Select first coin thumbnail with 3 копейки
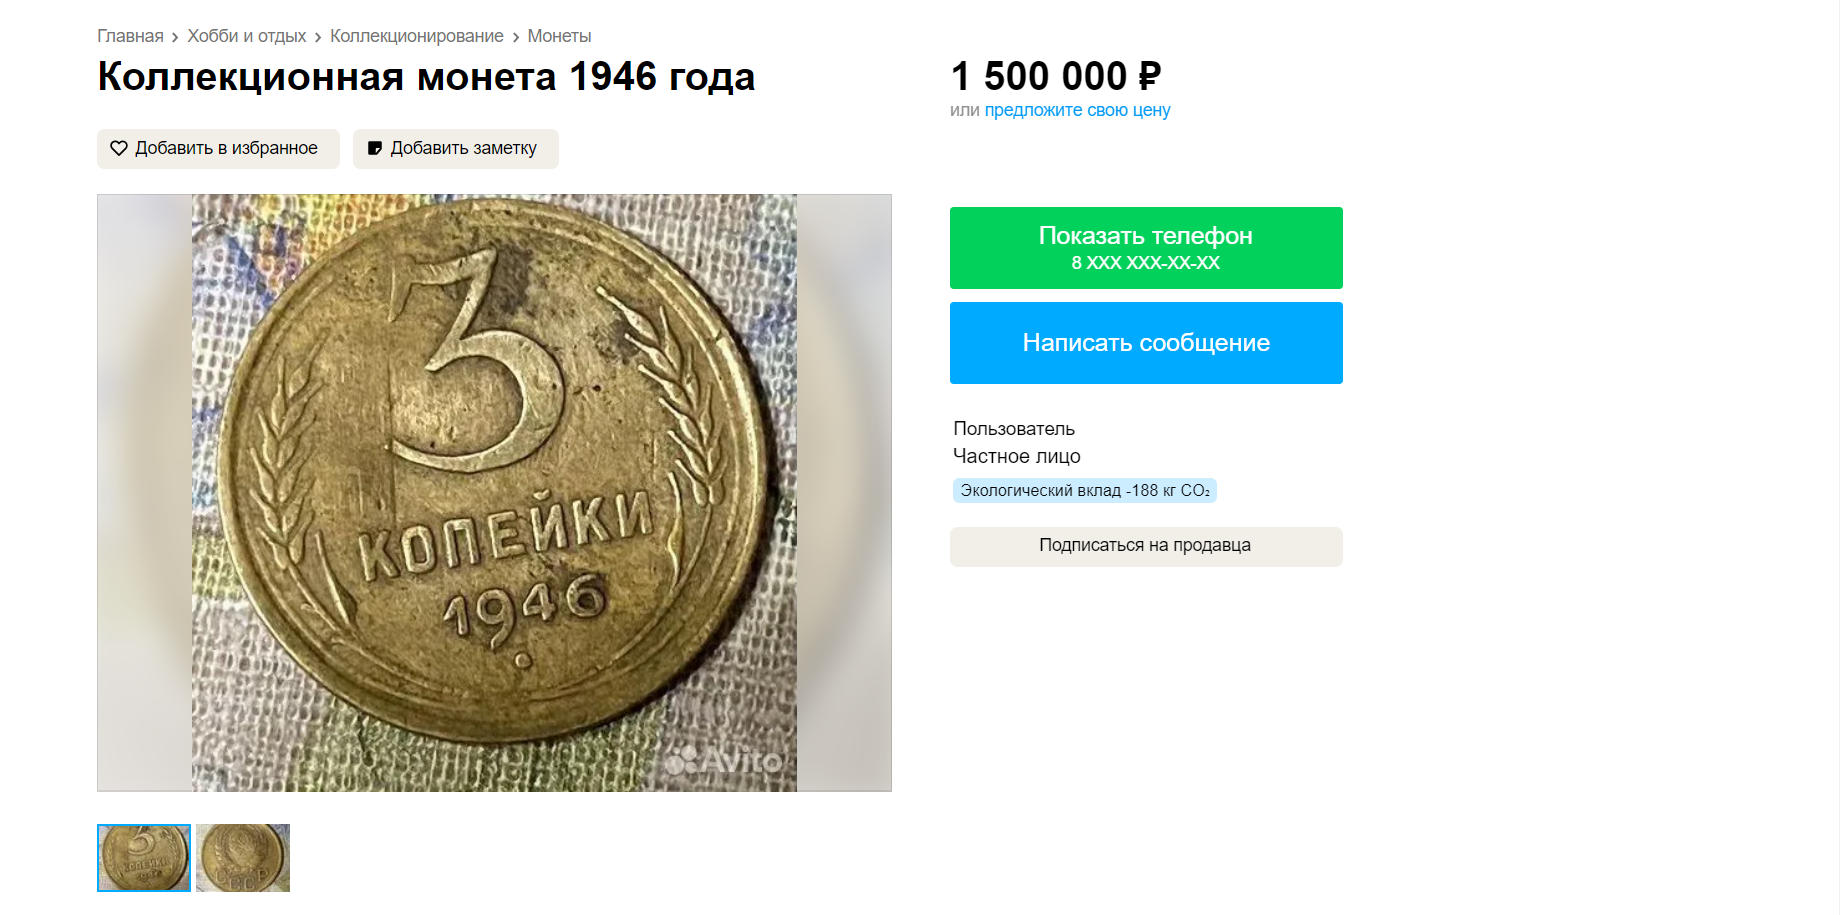The width and height of the screenshot is (1840, 915). tap(144, 858)
